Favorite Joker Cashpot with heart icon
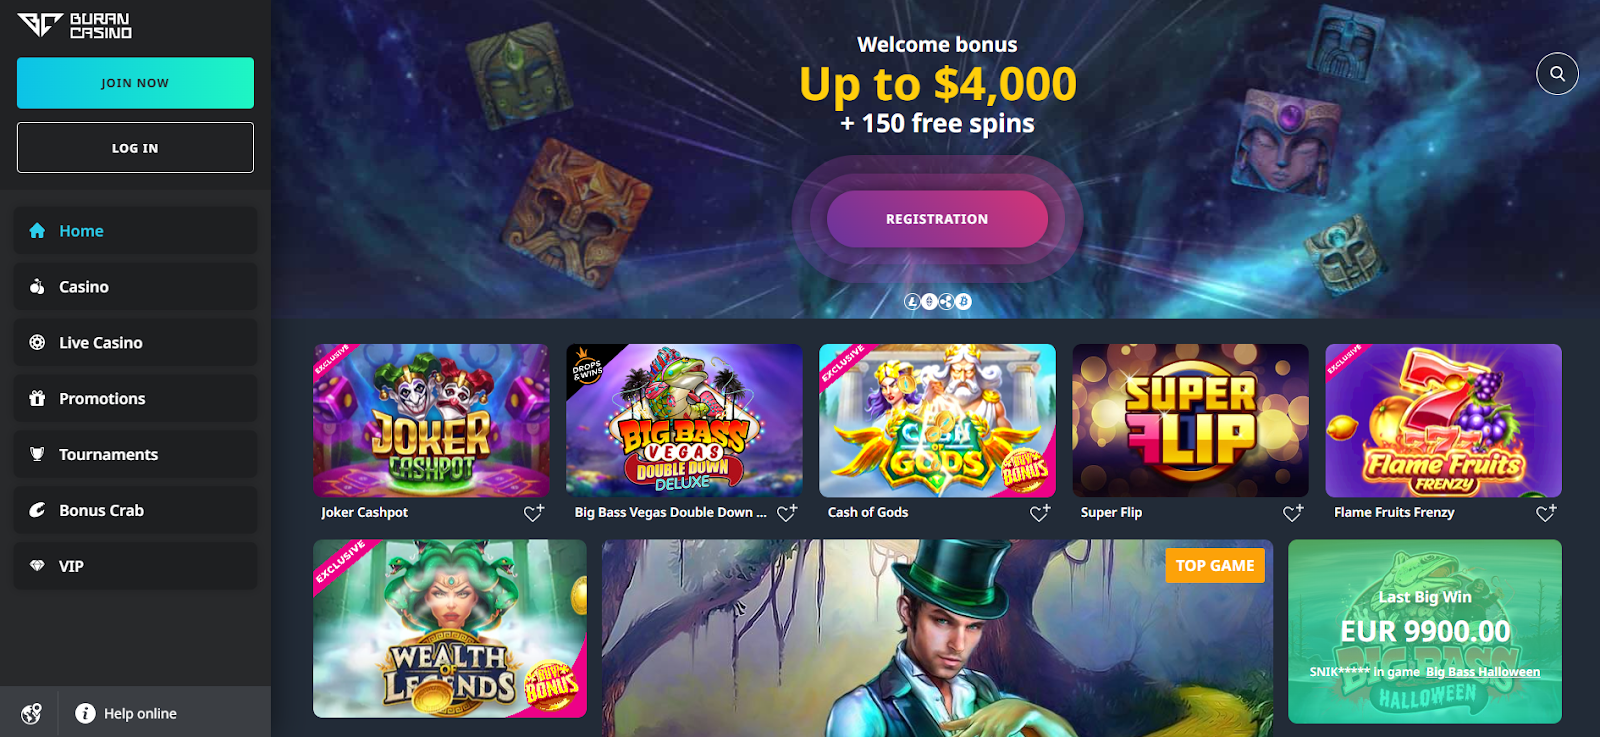Image resolution: width=1600 pixels, height=737 pixels. point(534,513)
